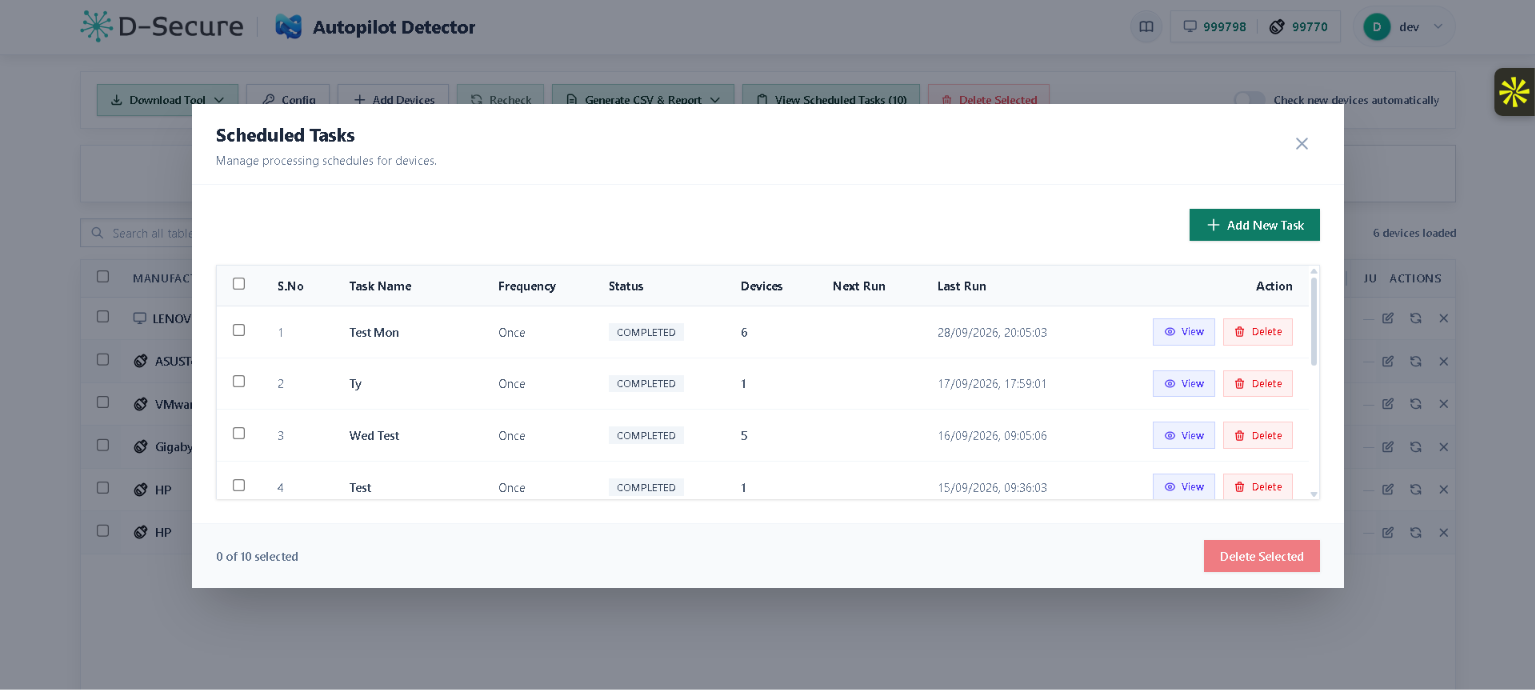Tick the checkbox for task Test Mon
The height and width of the screenshot is (690, 1535).
click(x=239, y=330)
